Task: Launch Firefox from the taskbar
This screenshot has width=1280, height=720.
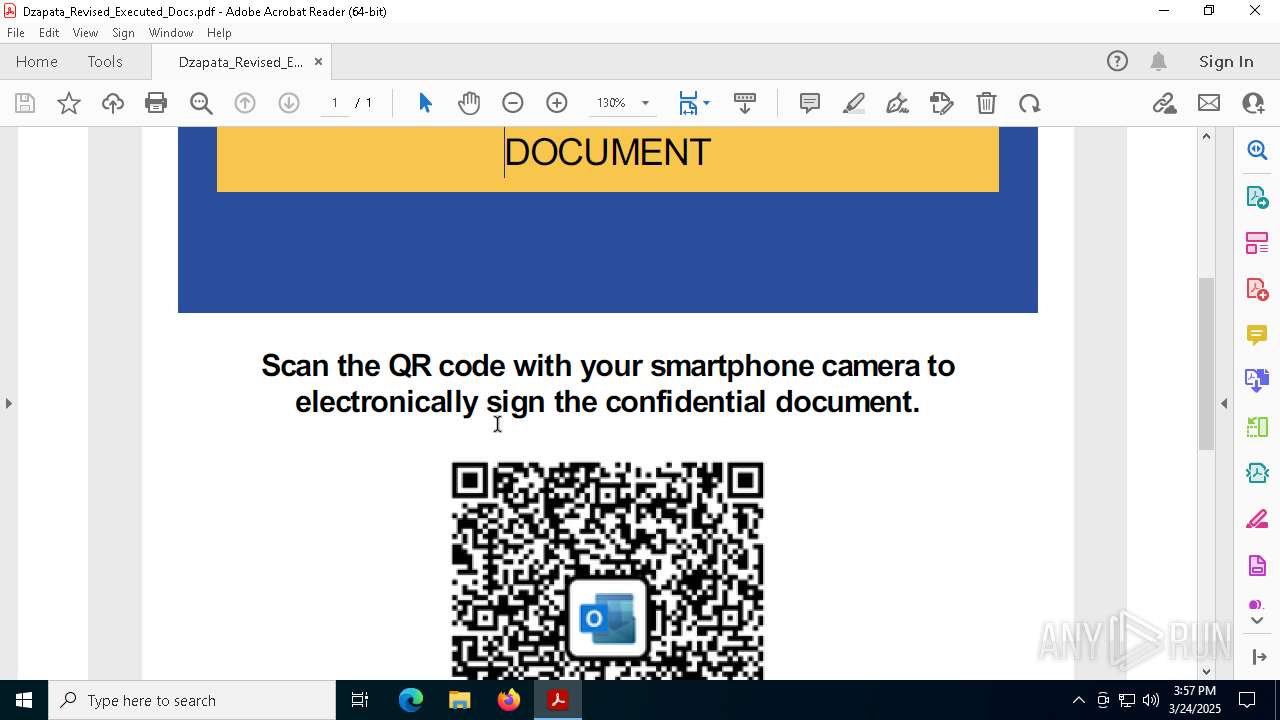Action: (509, 700)
